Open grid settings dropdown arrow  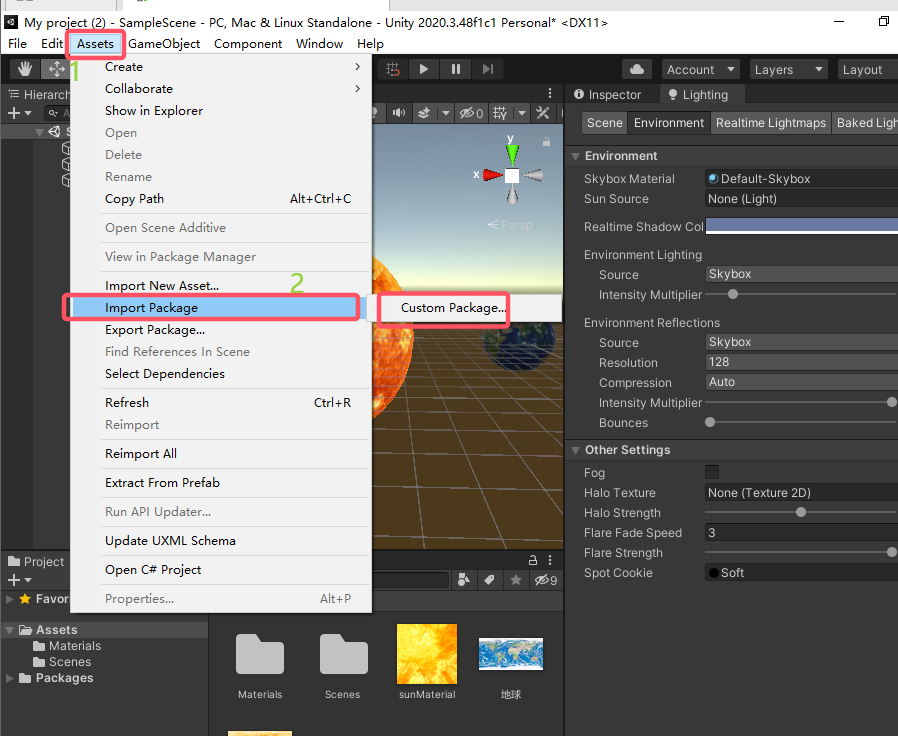tap(522, 113)
